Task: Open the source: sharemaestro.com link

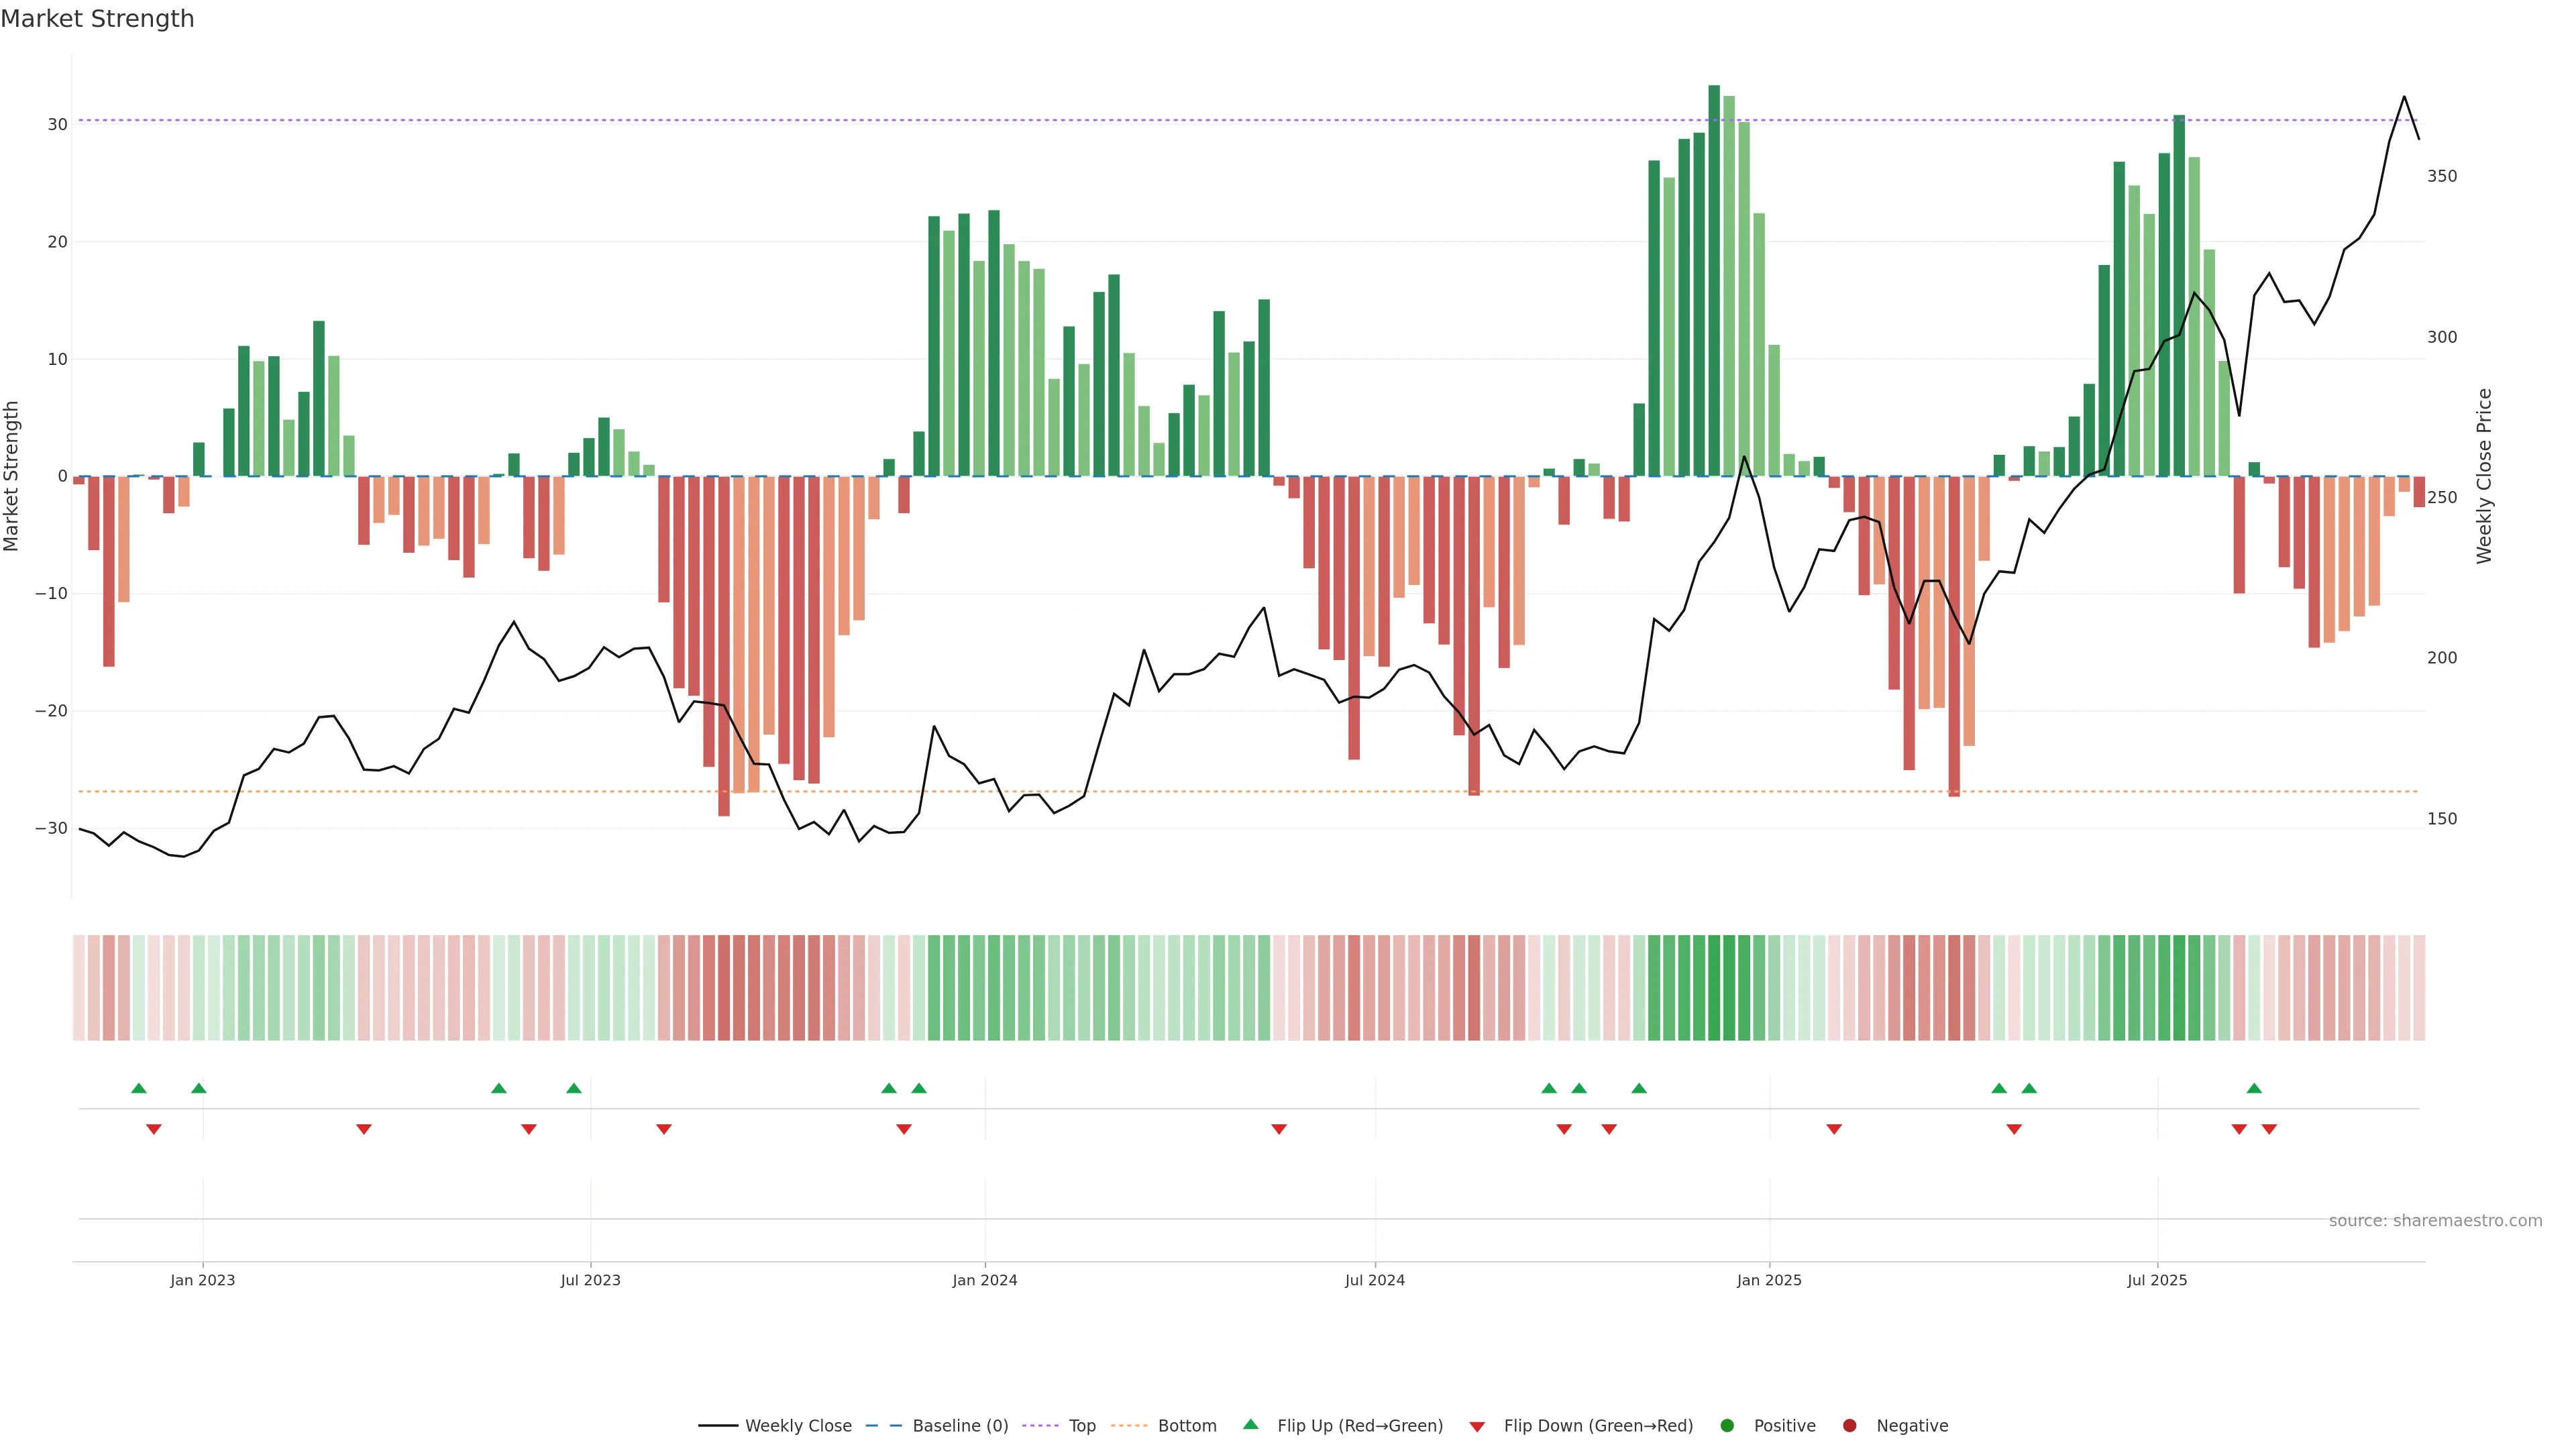Action: (2435, 1221)
